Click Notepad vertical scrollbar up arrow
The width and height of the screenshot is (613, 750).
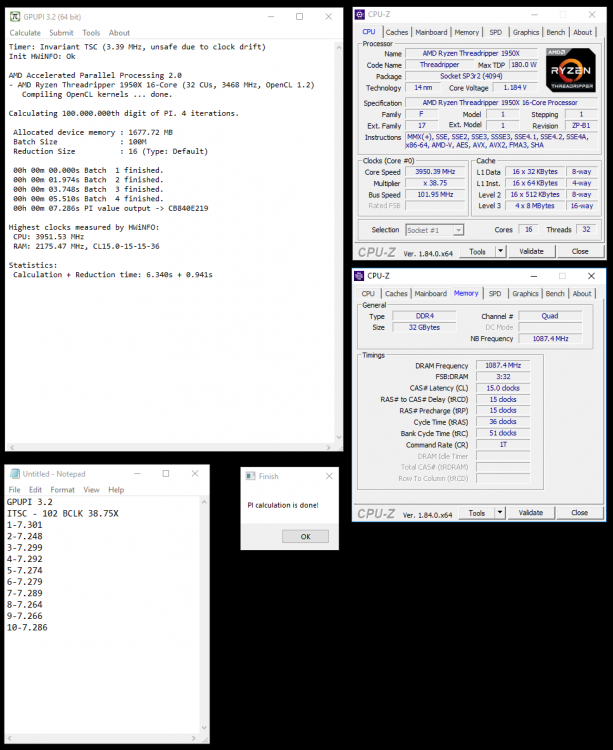pos(204,502)
